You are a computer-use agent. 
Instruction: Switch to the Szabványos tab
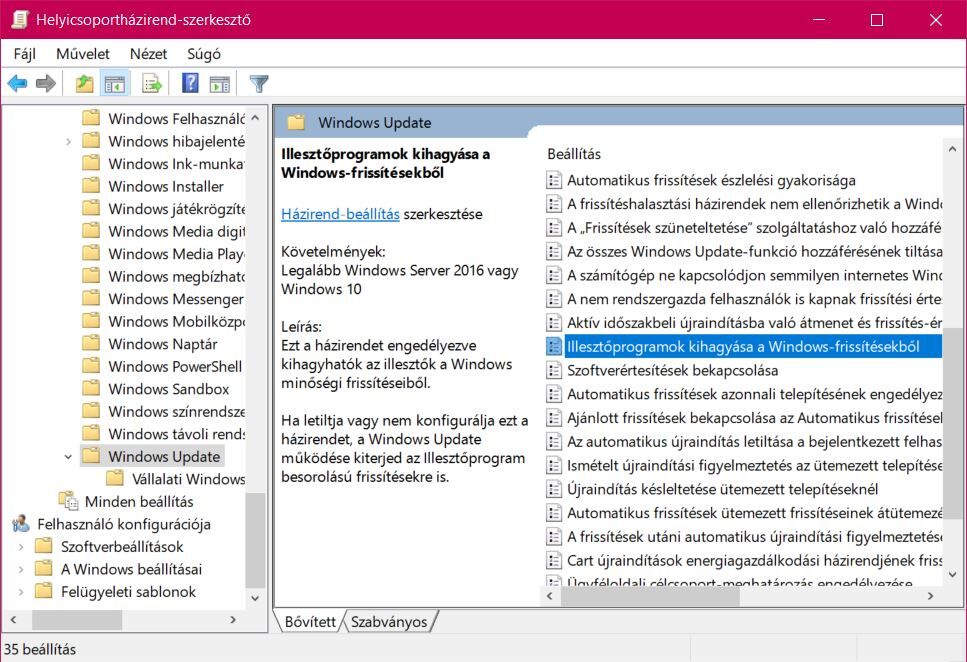click(389, 621)
